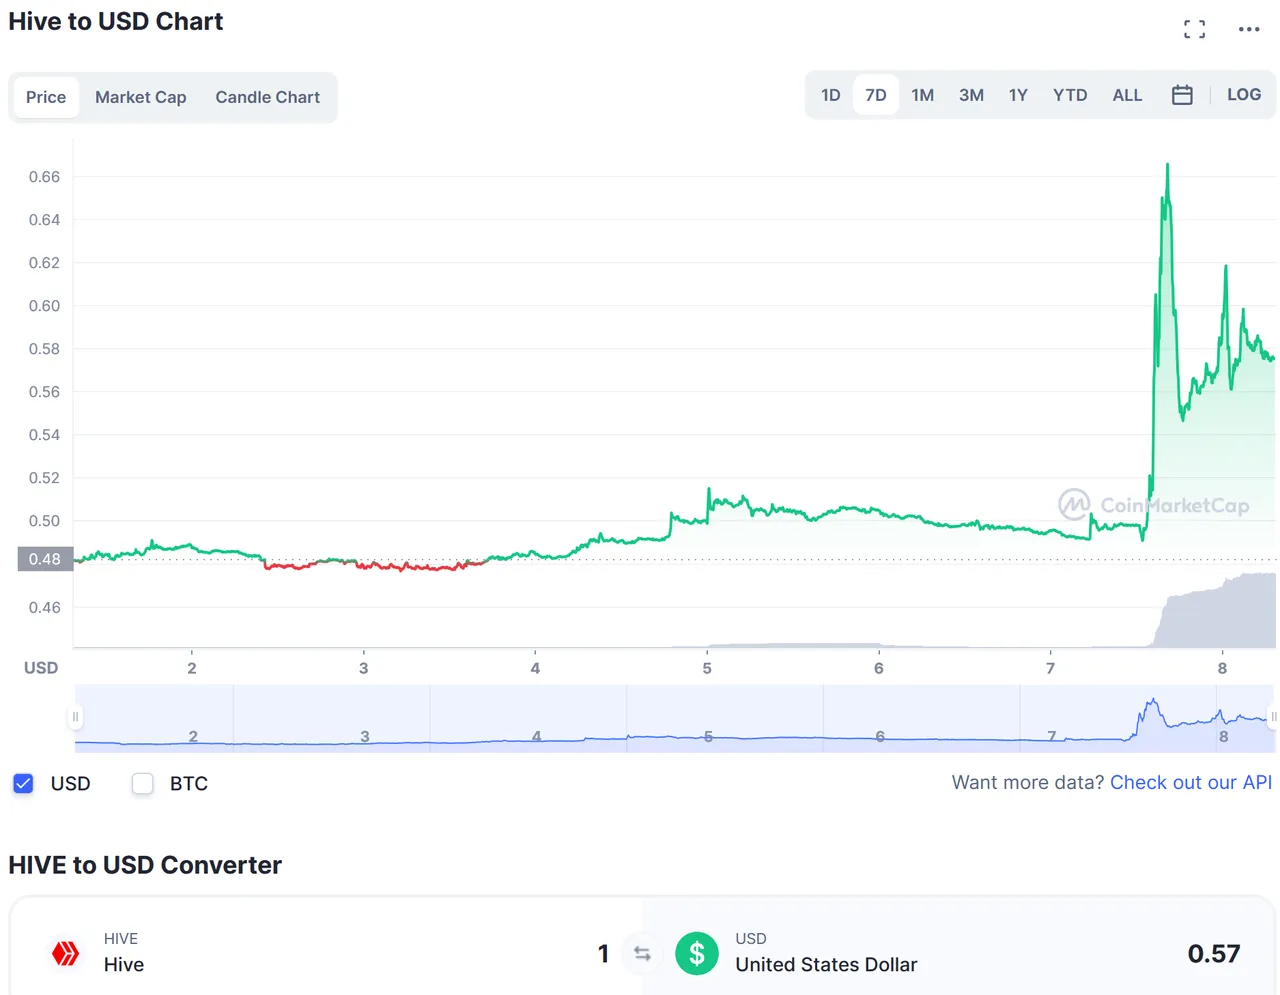Viewport: 1280px width, 995px height.
Task: Click the 0.48 price marker label
Action: 45,559
